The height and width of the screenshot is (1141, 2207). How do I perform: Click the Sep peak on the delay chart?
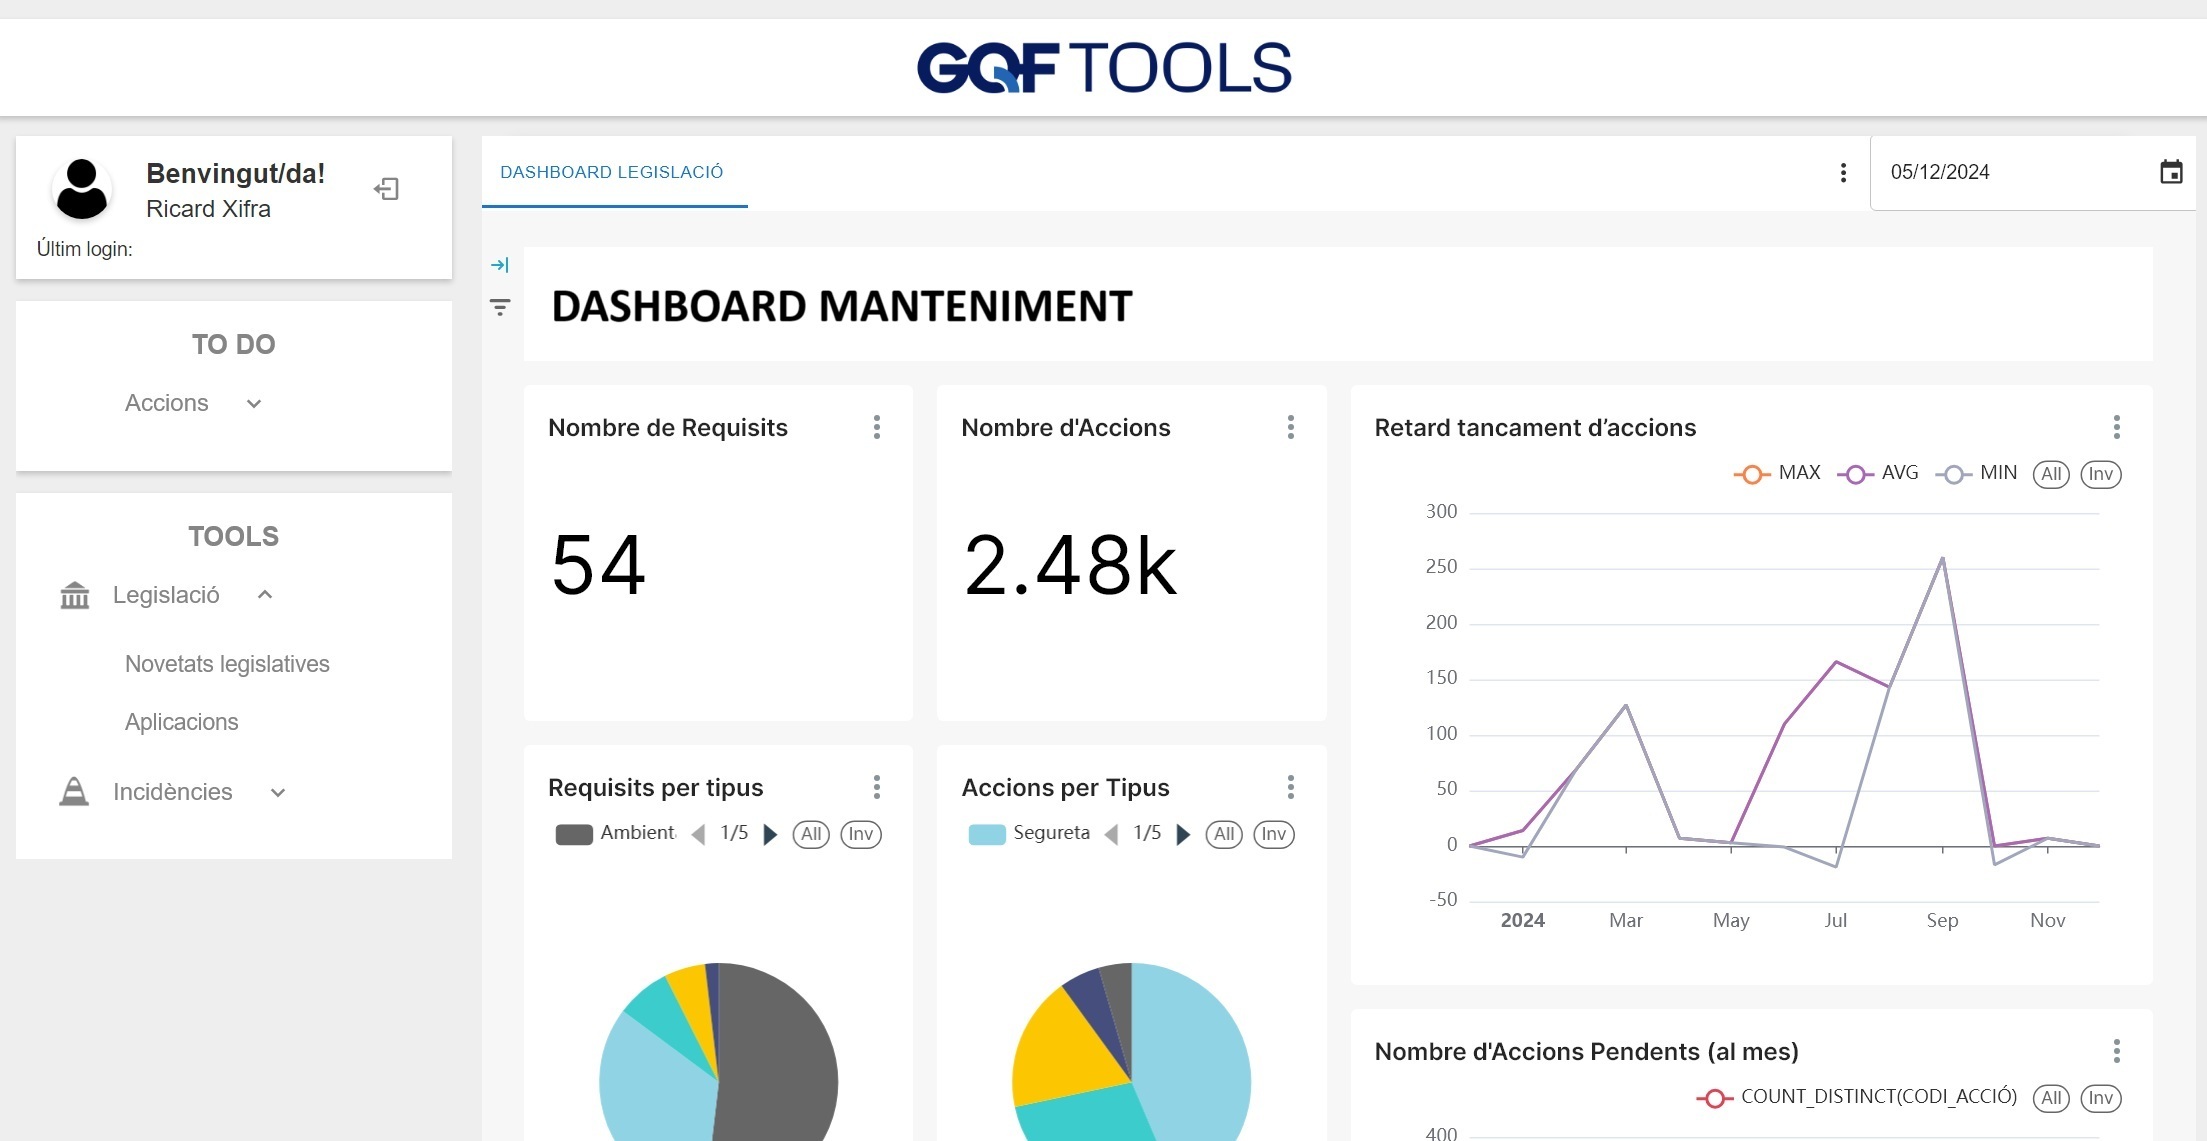(x=1942, y=558)
